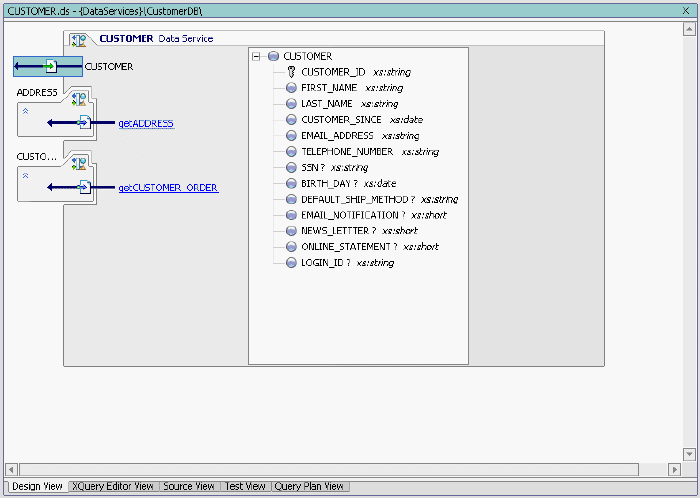This screenshot has width=700, height=498.
Task: Click the element icon beside SSN
Action: pos(291,167)
